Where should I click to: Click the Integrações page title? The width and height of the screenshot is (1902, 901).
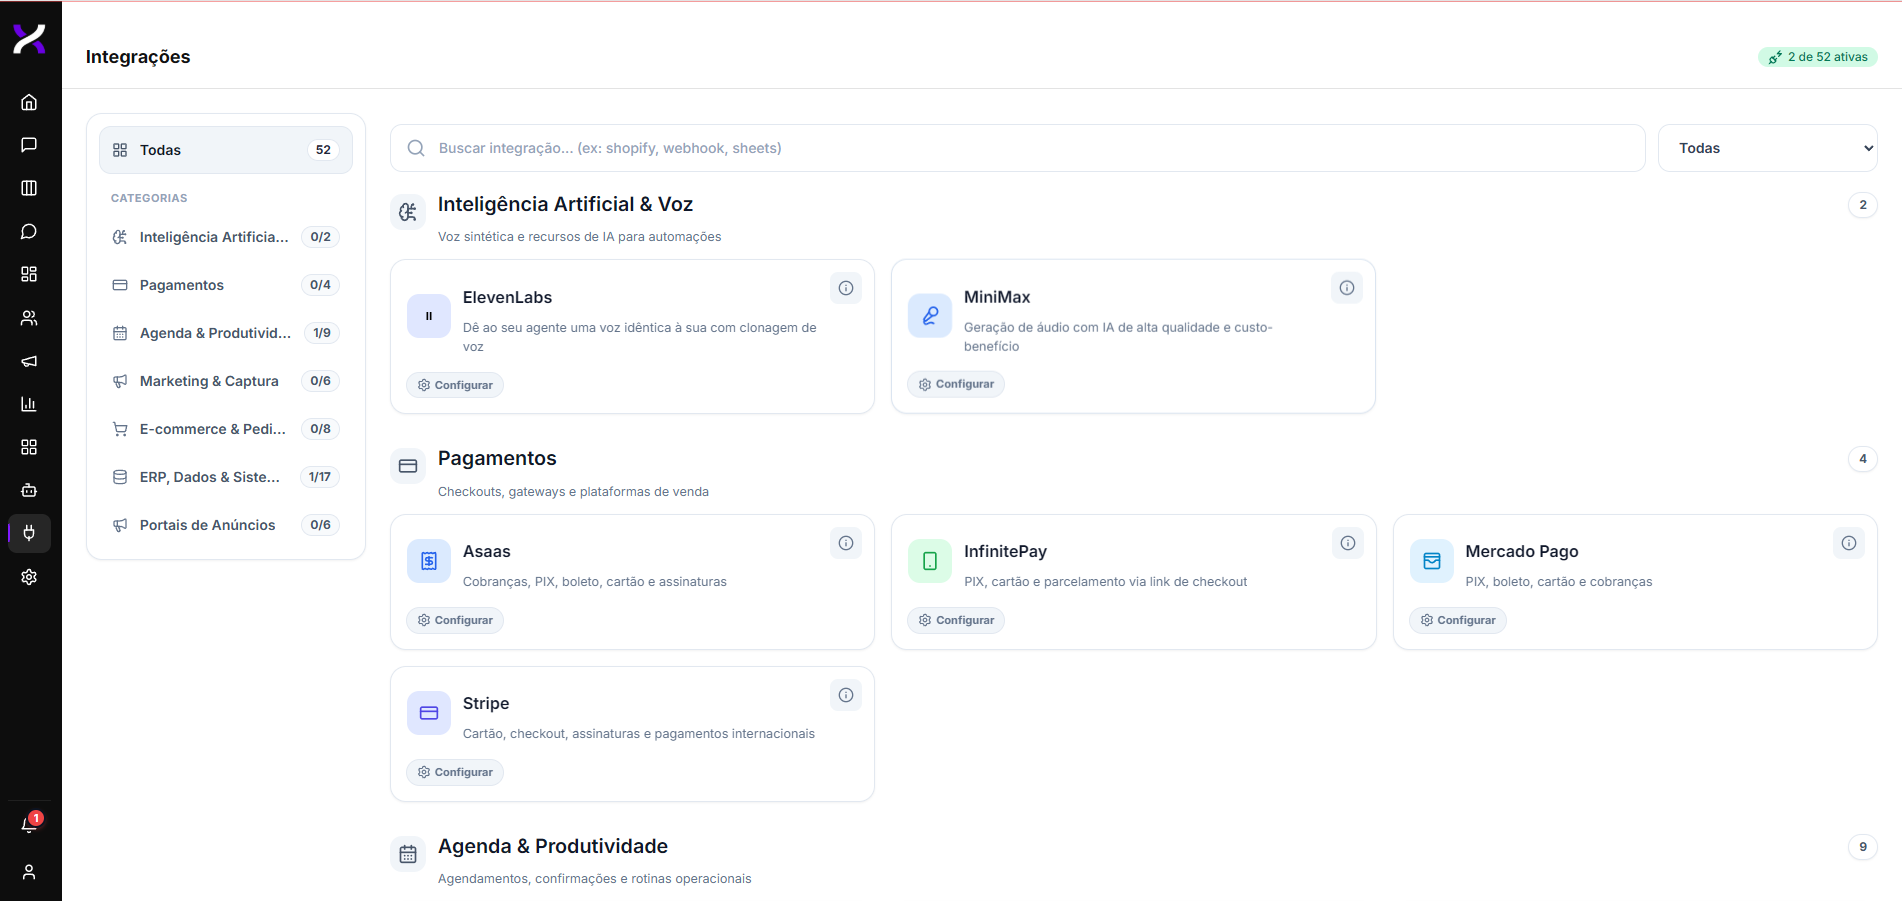pos(138,57)
